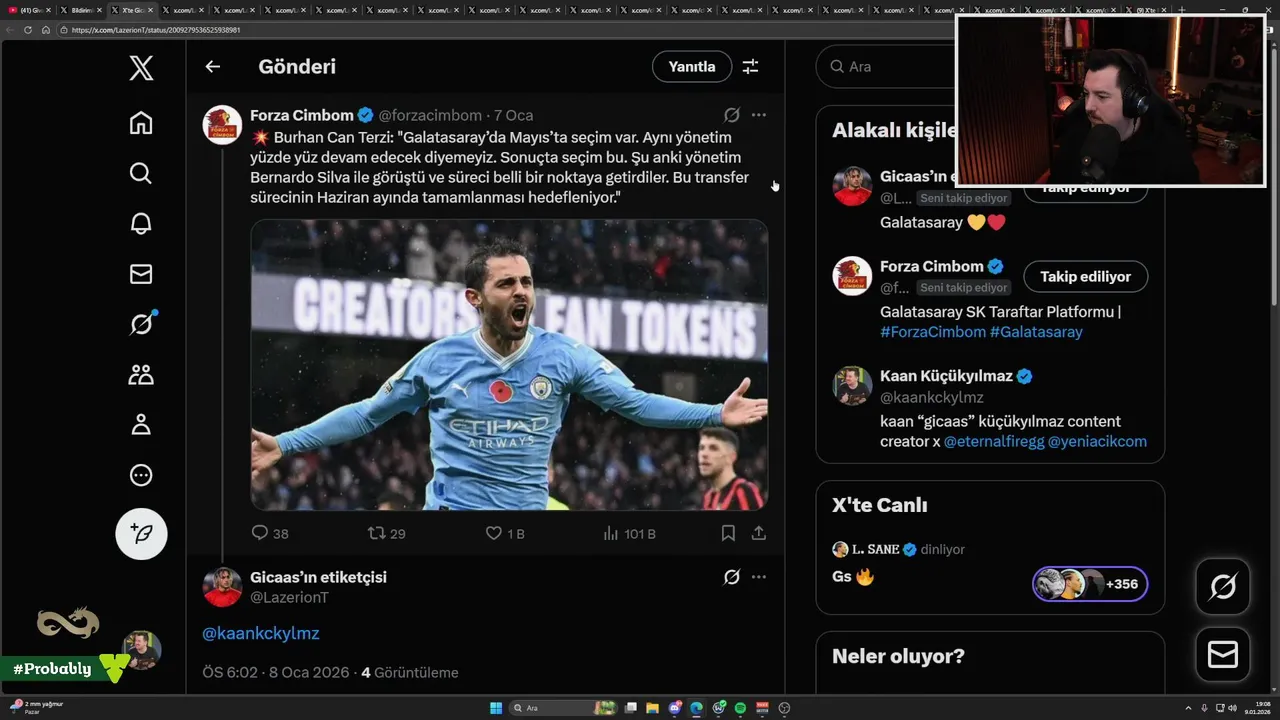View post analytics showing 101 B

pos(629,533)
